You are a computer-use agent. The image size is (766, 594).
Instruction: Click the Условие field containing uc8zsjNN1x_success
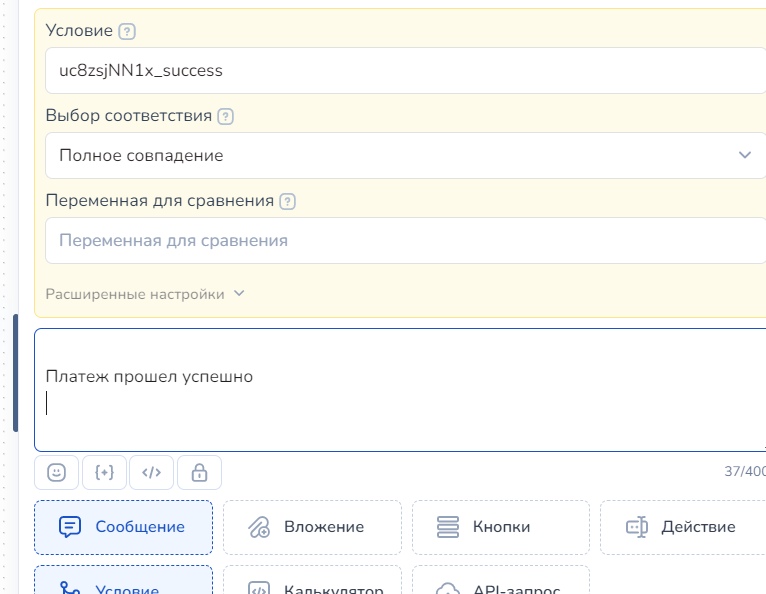coord(404,71)
